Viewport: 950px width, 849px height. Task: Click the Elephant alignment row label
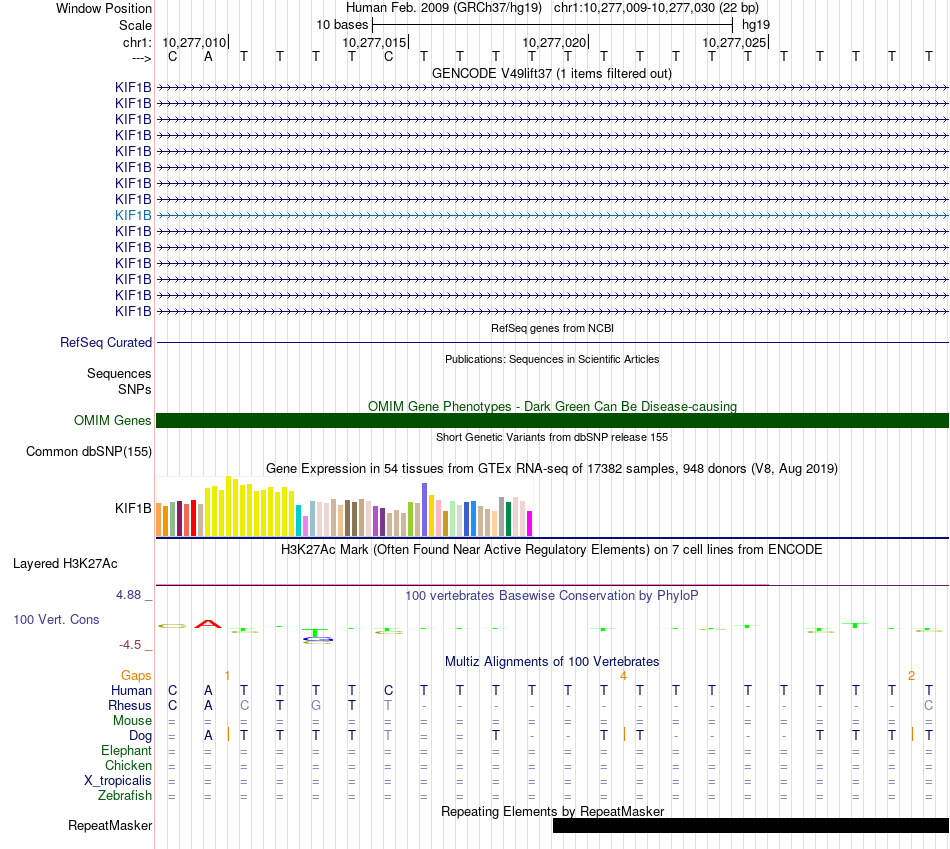tap(126, 750)
